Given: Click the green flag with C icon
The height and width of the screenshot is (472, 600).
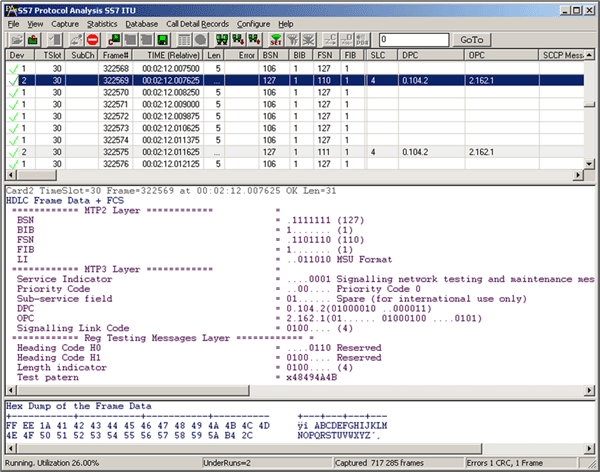Looking at the screenshot, I should tap(114, 39).
